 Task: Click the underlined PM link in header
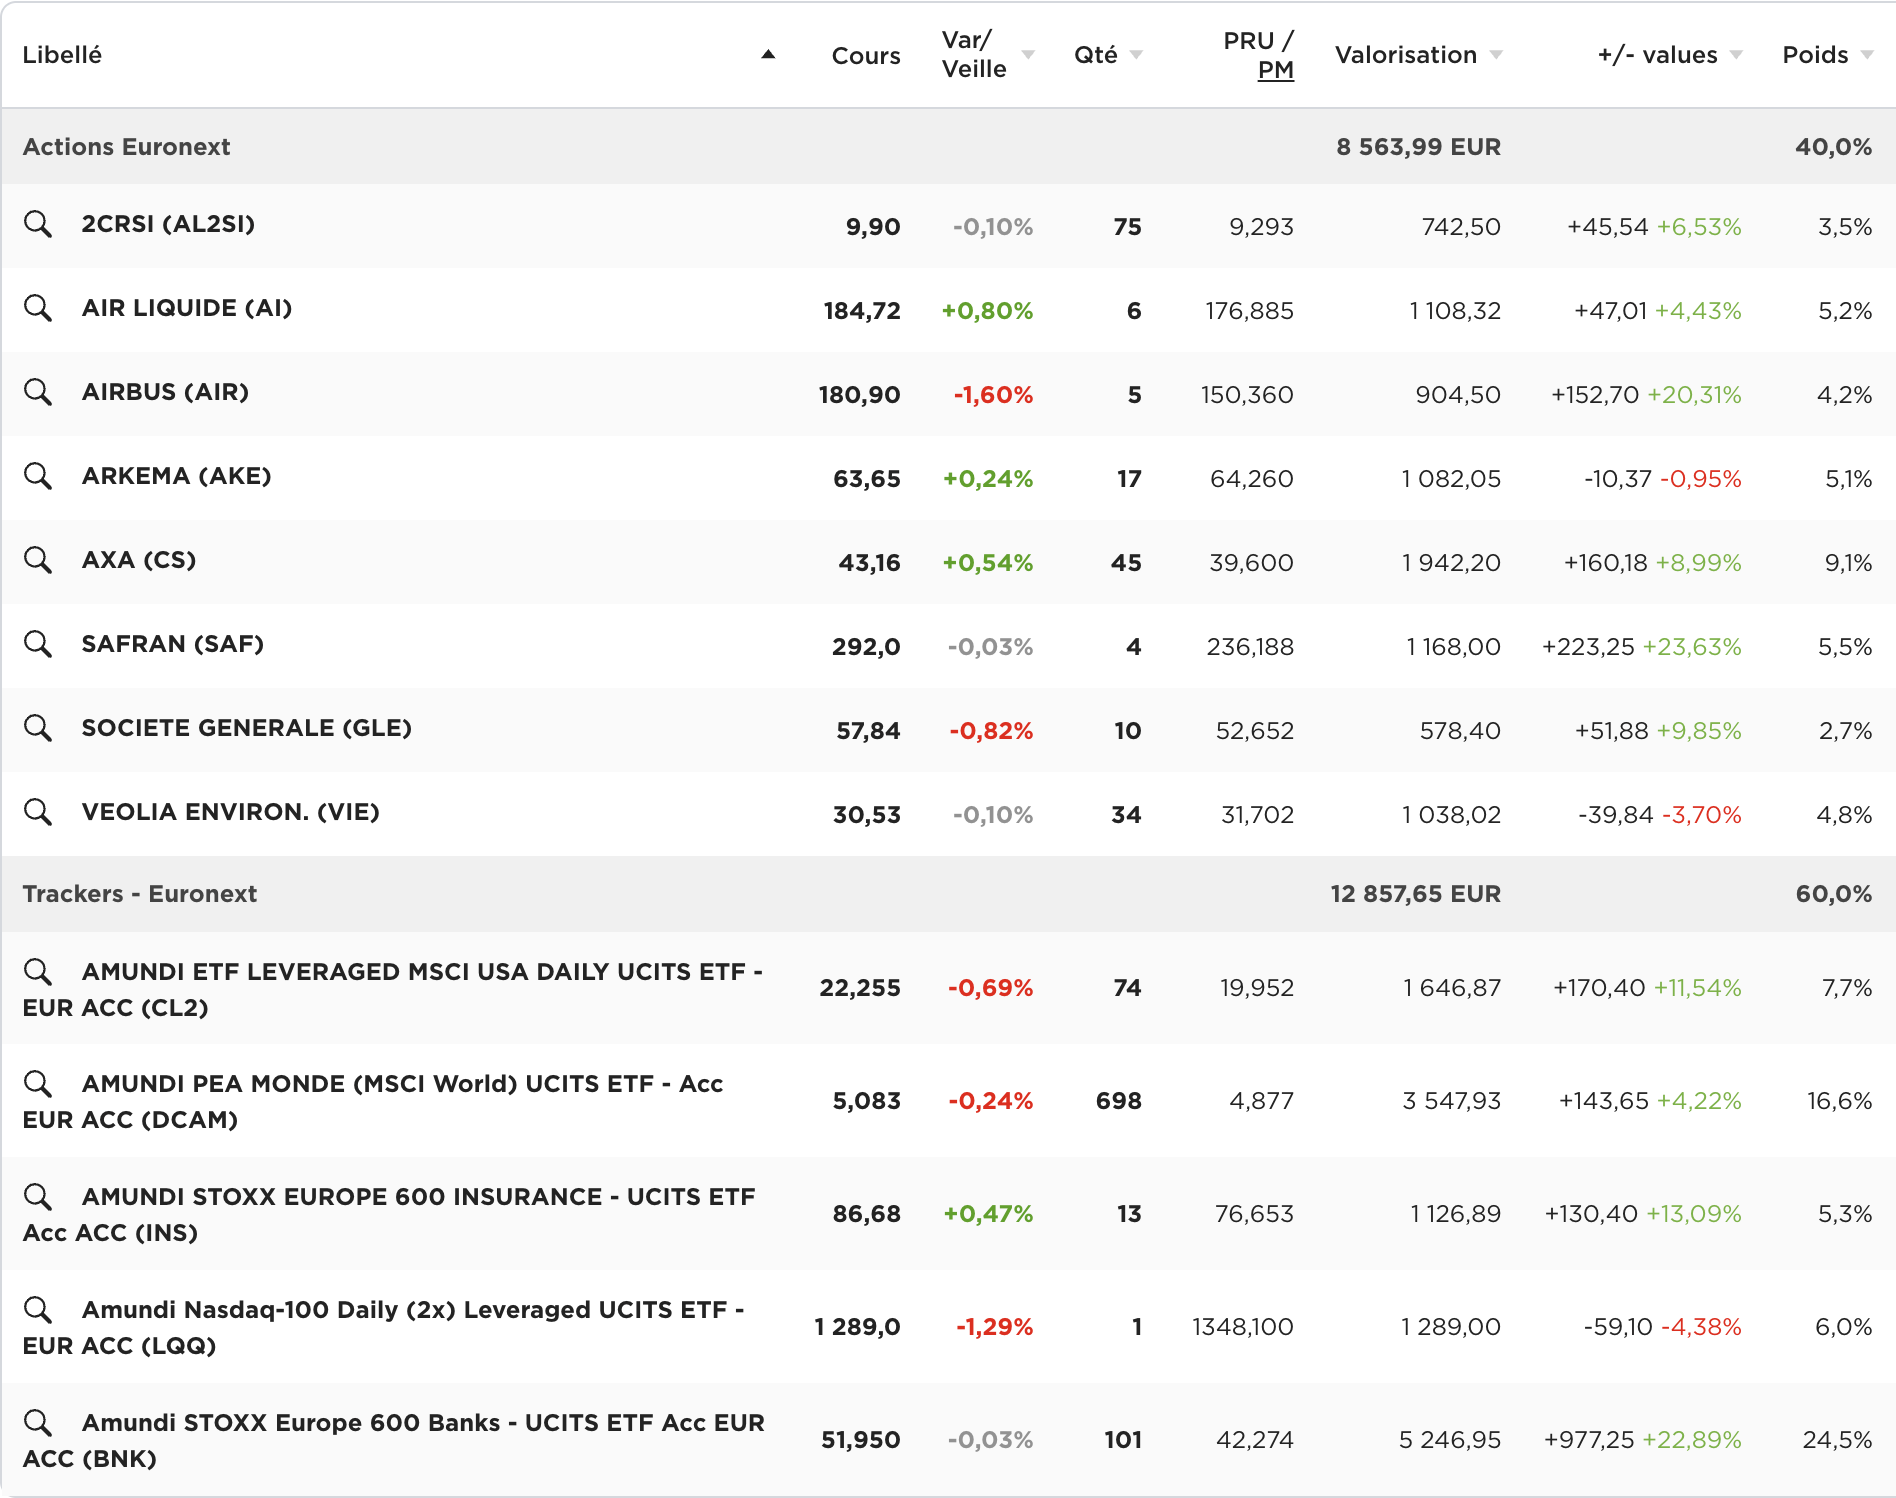[1275, 70]
